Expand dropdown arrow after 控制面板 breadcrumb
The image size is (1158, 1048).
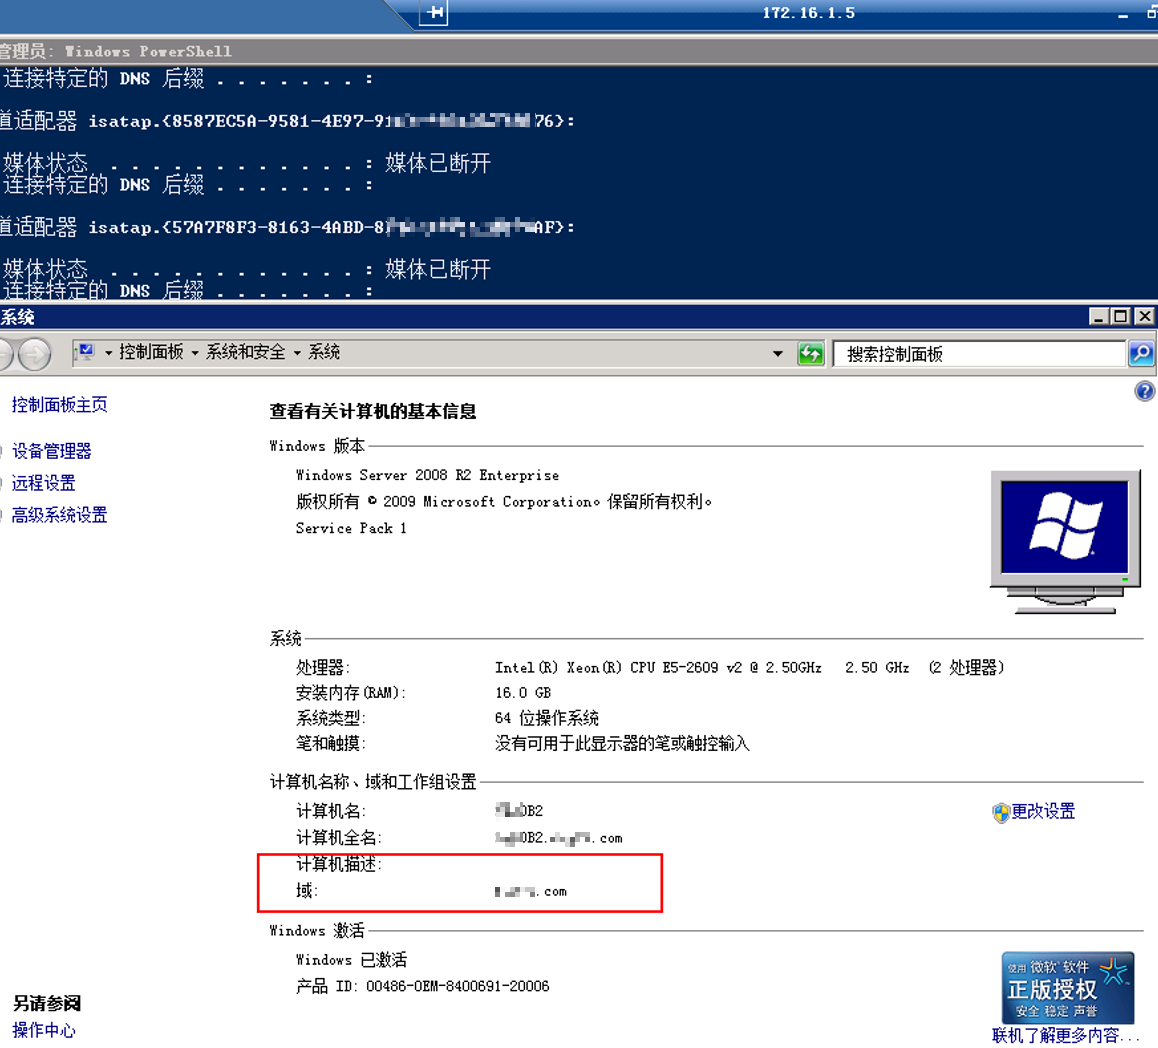pos(195,353)
